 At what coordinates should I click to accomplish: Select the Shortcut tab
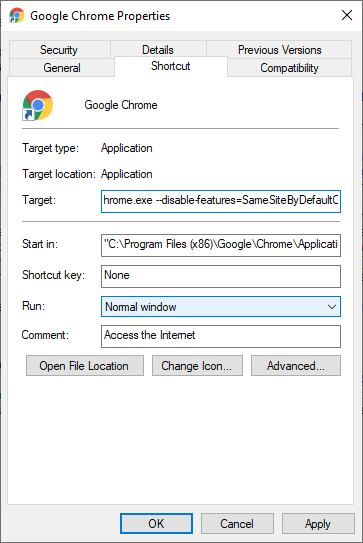coord(171,66)
